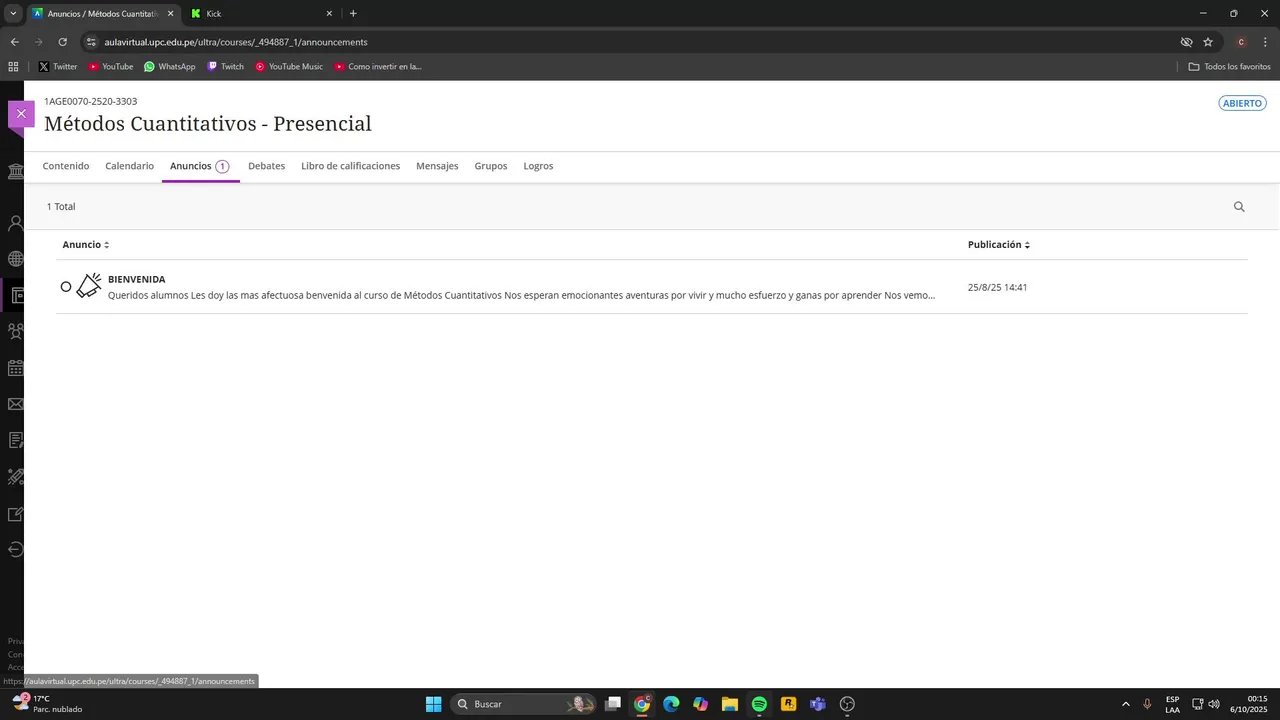The image size is (1280, 720).
Task: Show hidden system tray icons chevron
Action: (x=1126, y=704)
